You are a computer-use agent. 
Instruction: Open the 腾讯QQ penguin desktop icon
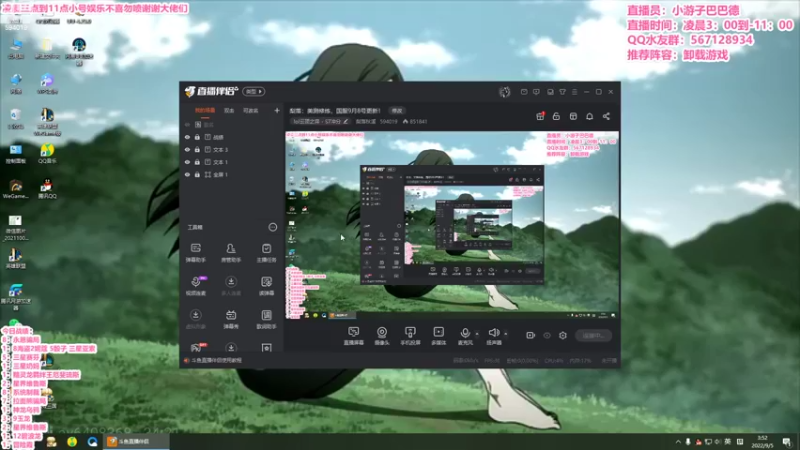coord(47,188)
